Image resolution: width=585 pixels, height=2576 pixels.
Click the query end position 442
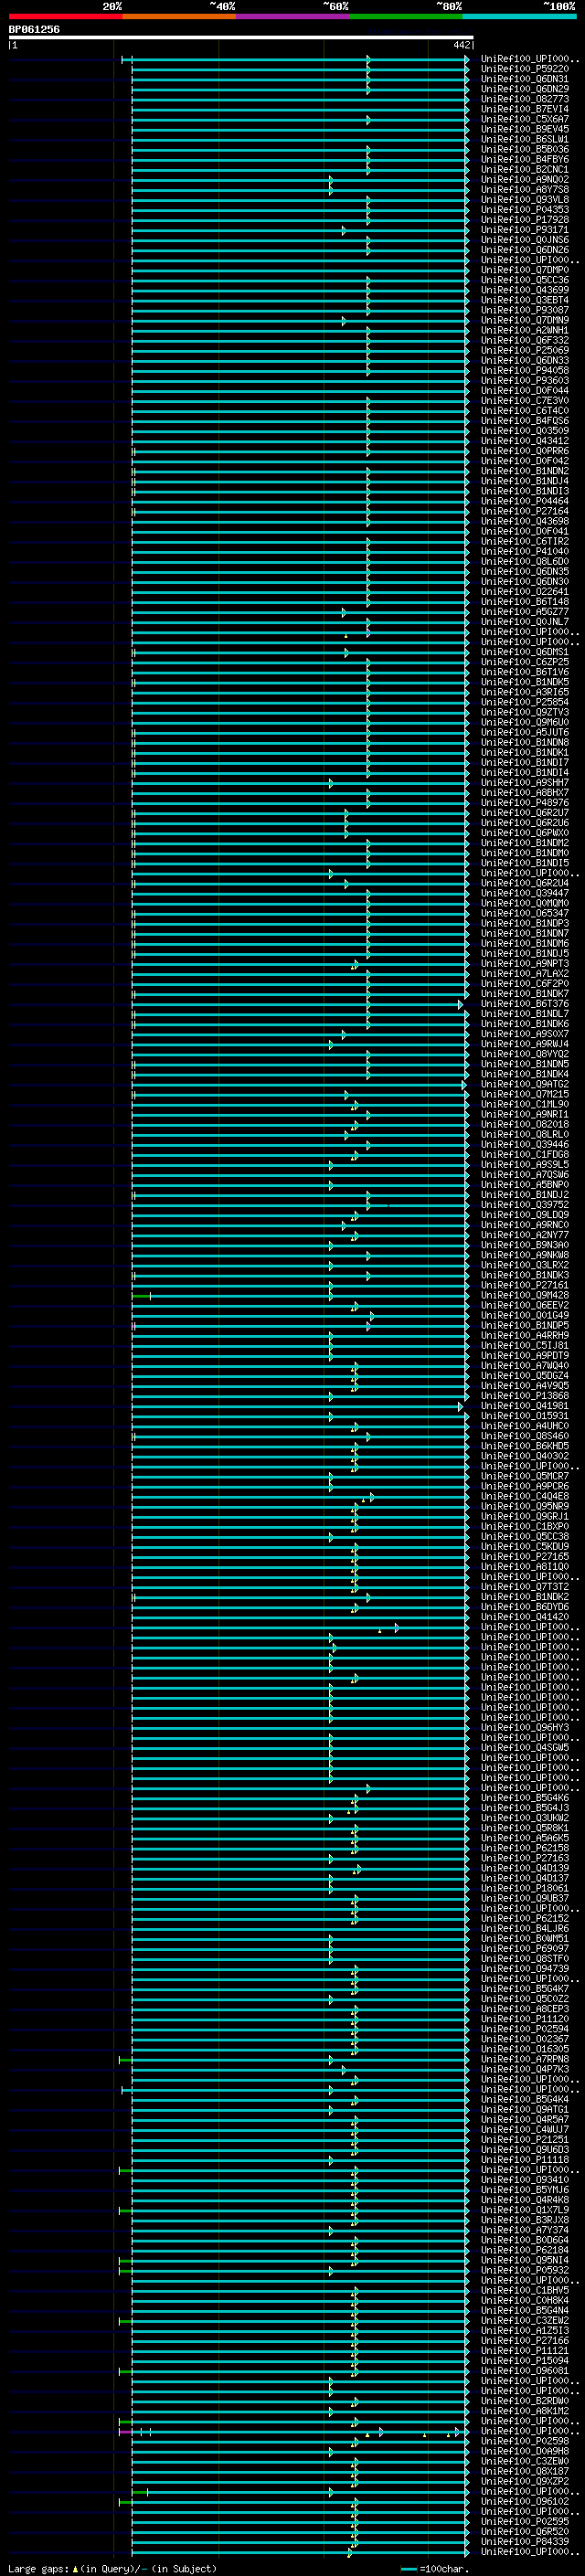(461, 45)
